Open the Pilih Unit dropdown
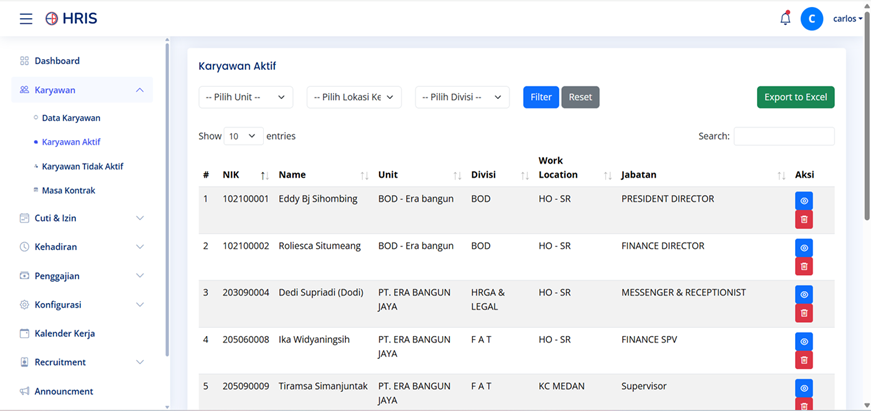This screenshot has height=411, width=871. [246, 97]
